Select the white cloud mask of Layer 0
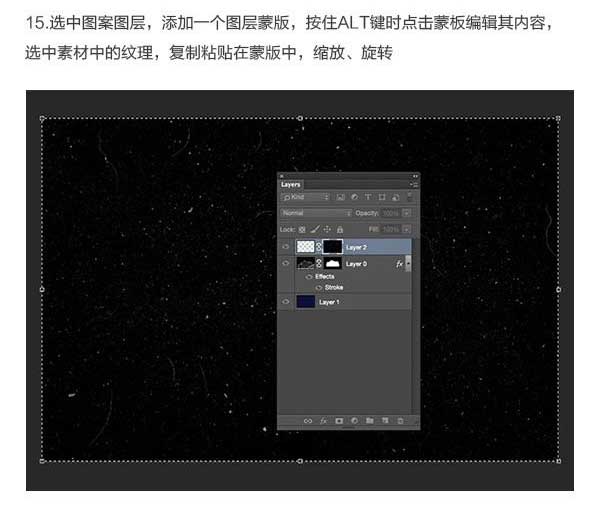600x510 pixels. (333, 263)
